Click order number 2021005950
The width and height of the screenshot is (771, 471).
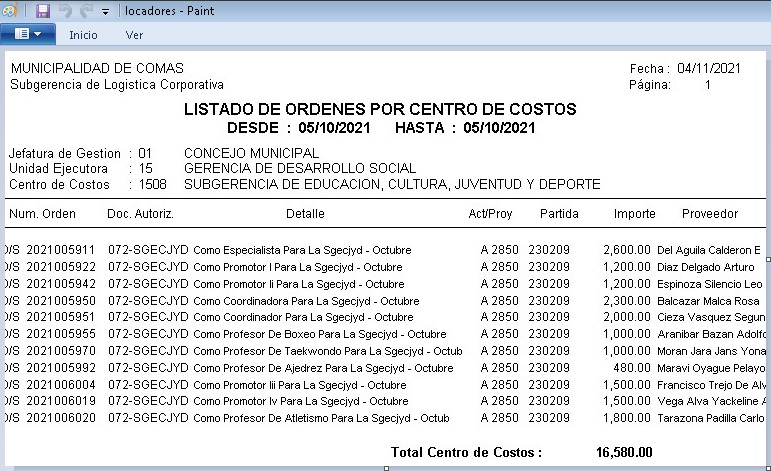click(x=60, y=300)
